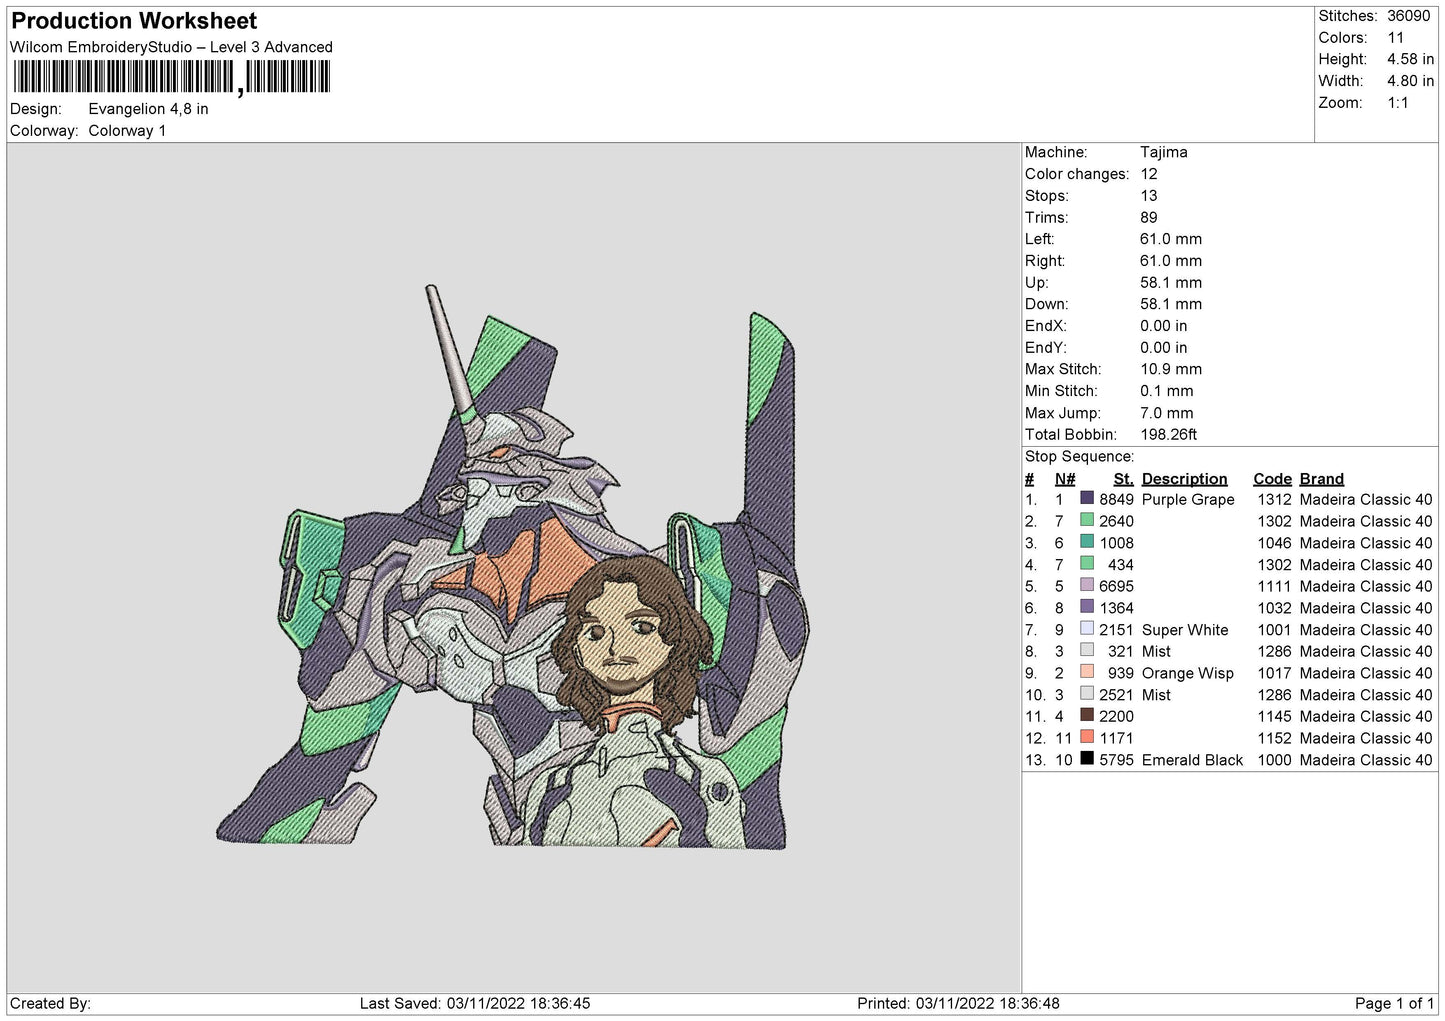Click the Color changes value '12'

pos(1149,174)
